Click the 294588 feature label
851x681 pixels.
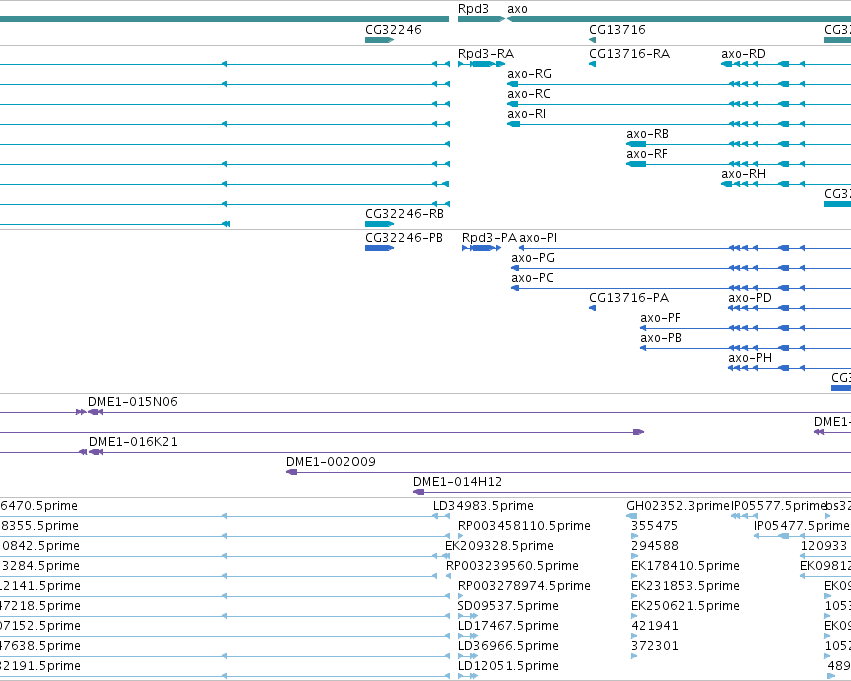(x=655, y=546)
